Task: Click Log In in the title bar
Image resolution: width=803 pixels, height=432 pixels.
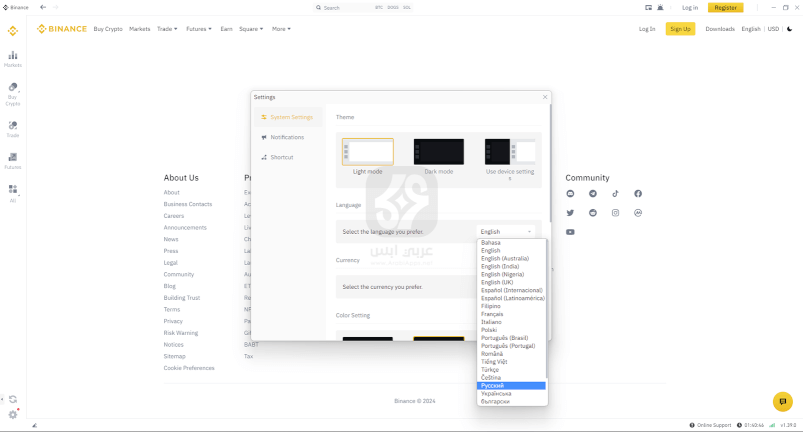Action: click(x=690, y=8)
